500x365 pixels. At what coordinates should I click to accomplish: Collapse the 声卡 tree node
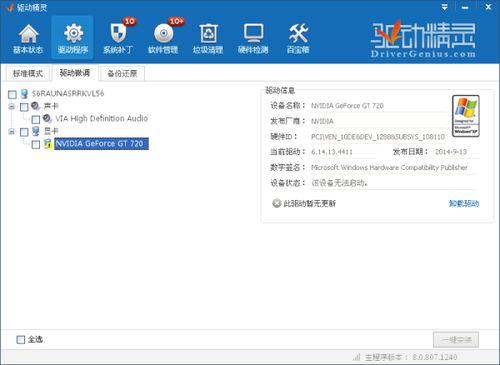12,107
